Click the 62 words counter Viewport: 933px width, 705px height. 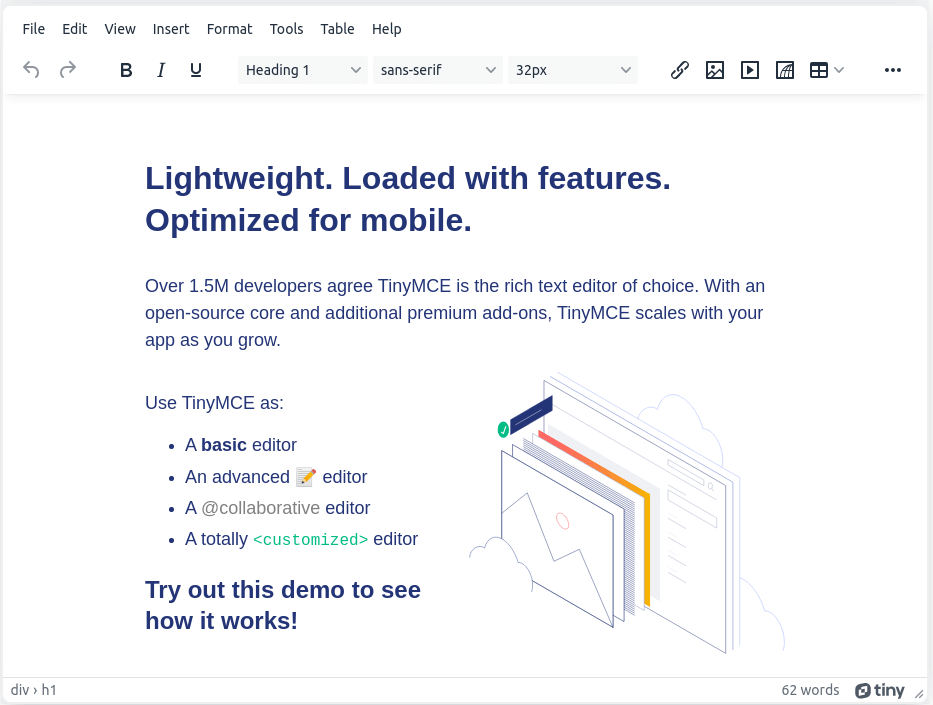click(x=810, y=690)
